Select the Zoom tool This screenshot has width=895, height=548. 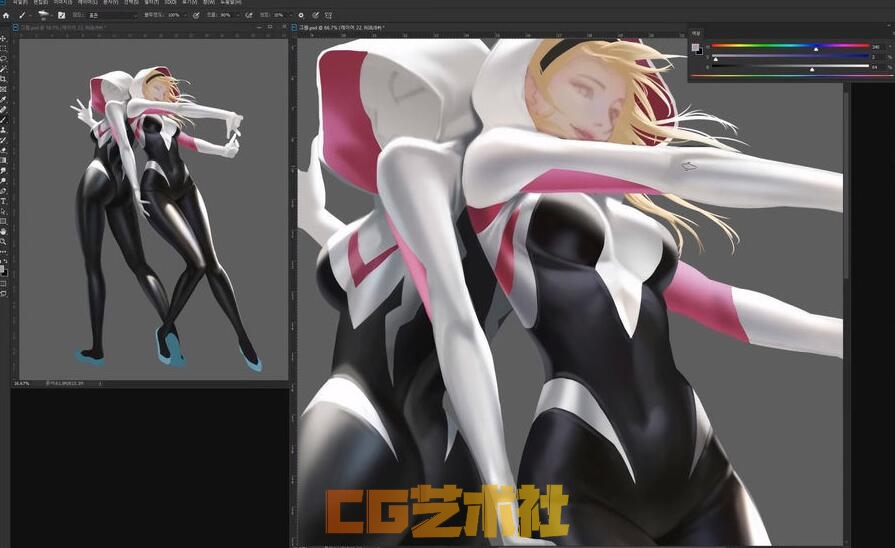[x=3, y=241]
